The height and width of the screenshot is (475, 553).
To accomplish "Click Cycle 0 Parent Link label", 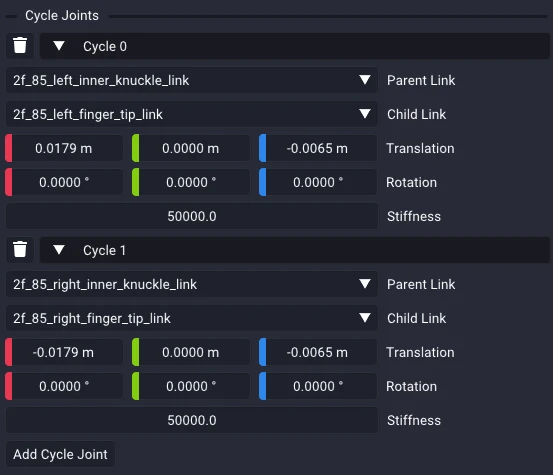I will point(421,80).
